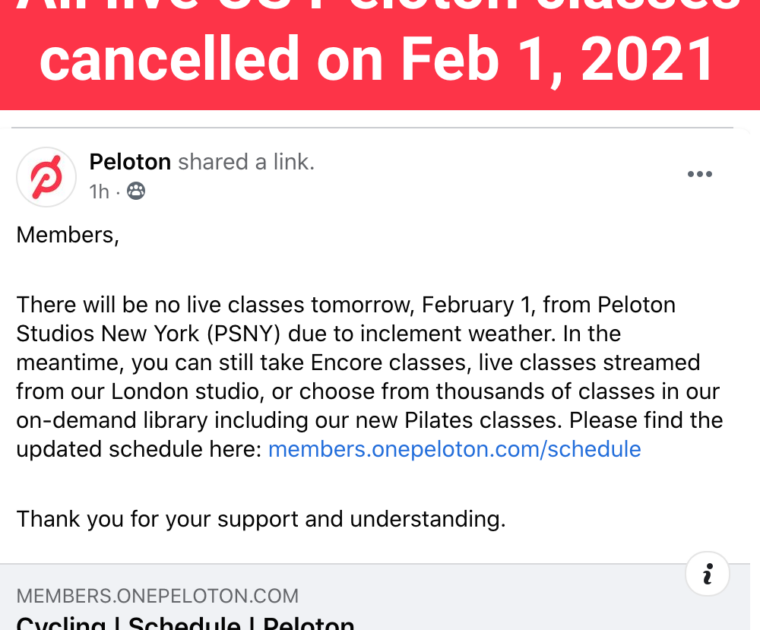
Task: Open the Peloton page name link
Action: point(130,161)
